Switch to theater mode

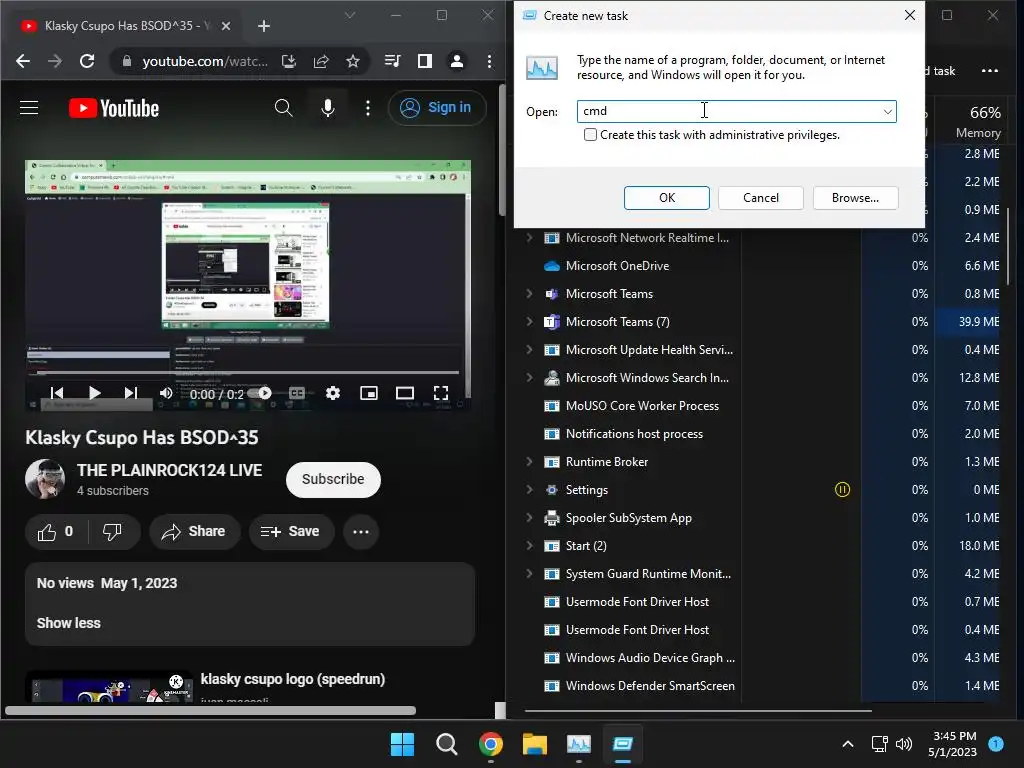point(405,393)
